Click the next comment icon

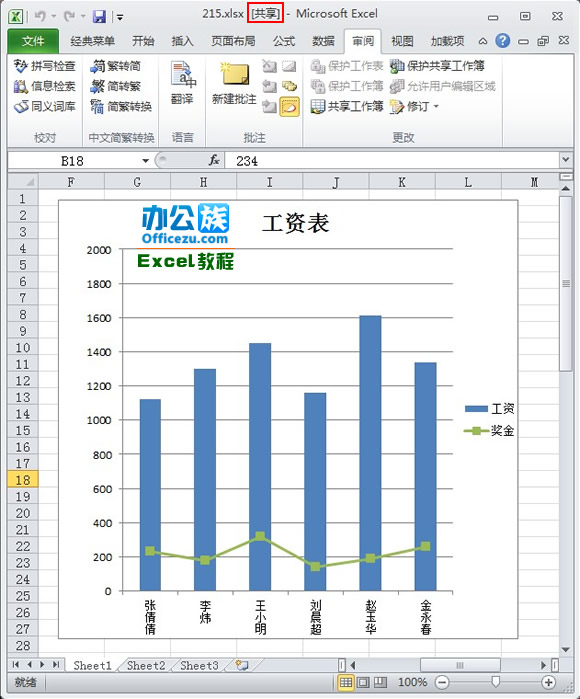click(x=269, y=107)
